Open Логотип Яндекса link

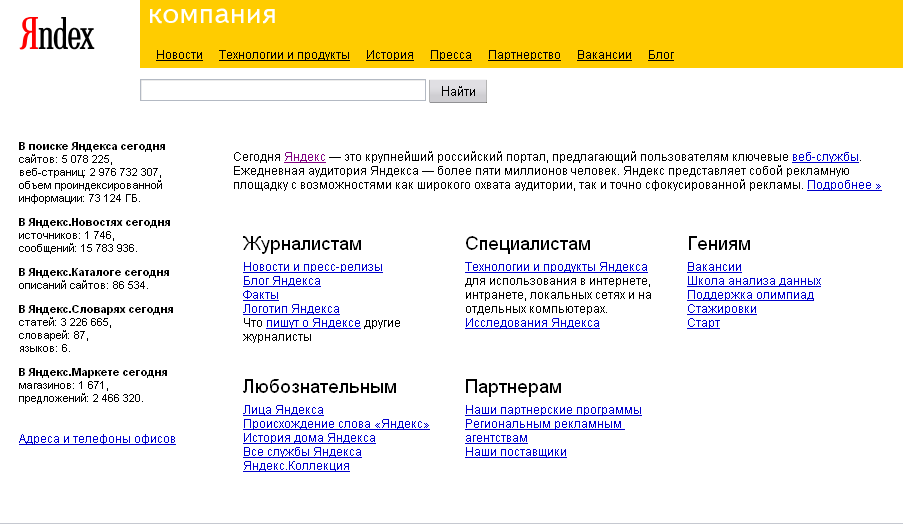pyautogui.click(x=291, y=309)
